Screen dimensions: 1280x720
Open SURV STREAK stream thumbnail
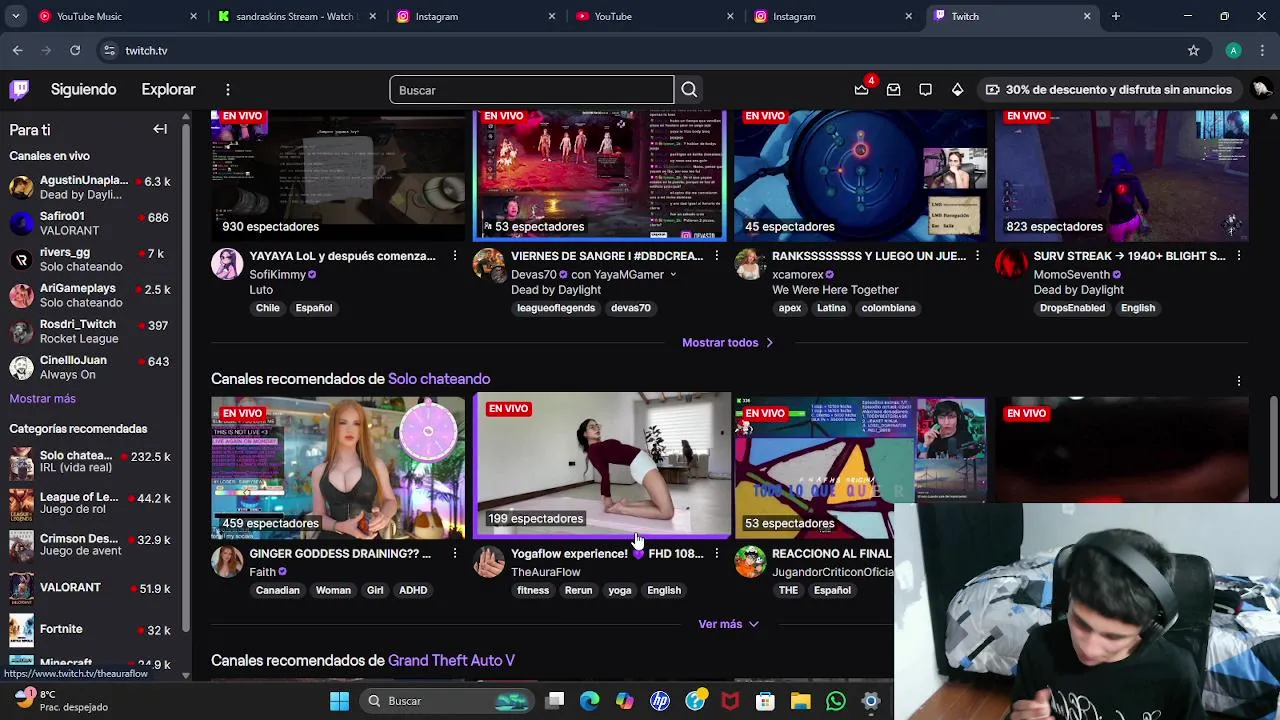1122,175
